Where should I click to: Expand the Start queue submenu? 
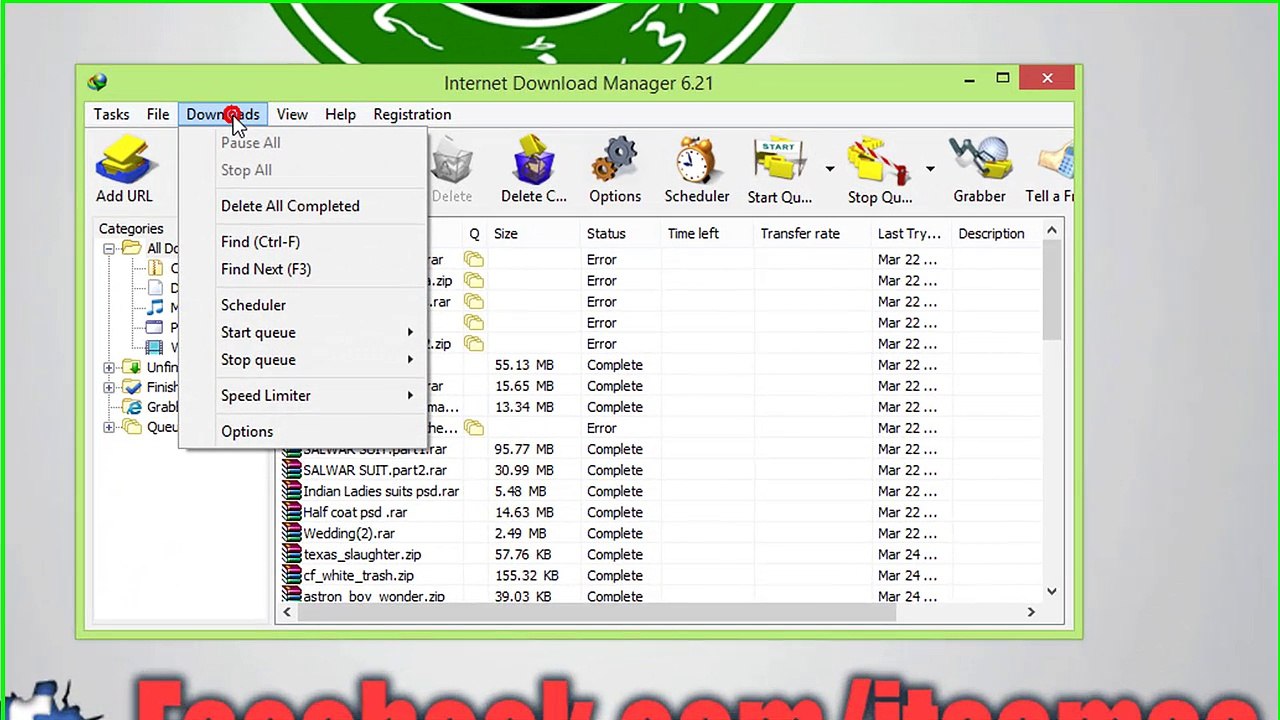point(410,332)
